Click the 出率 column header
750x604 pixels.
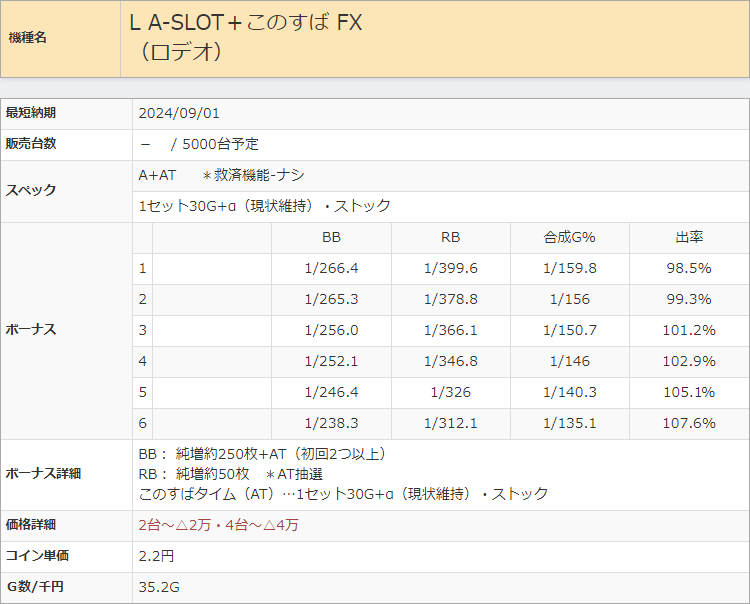click(689, 237)
